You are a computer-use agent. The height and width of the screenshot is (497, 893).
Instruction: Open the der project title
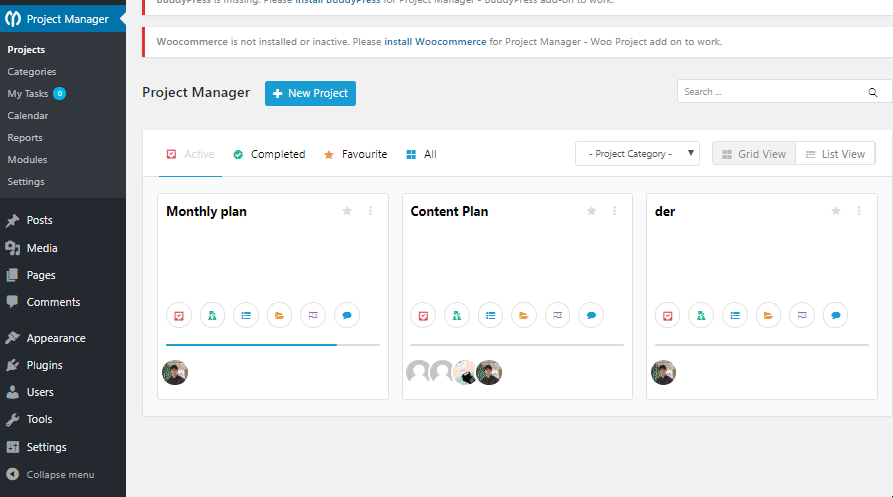click(x=665, y=212)
